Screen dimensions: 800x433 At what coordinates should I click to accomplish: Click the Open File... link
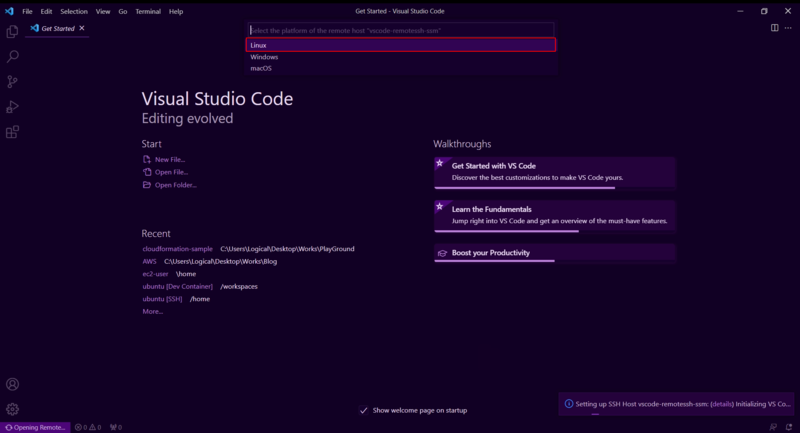pyautogui.click(x=171, y=172)
